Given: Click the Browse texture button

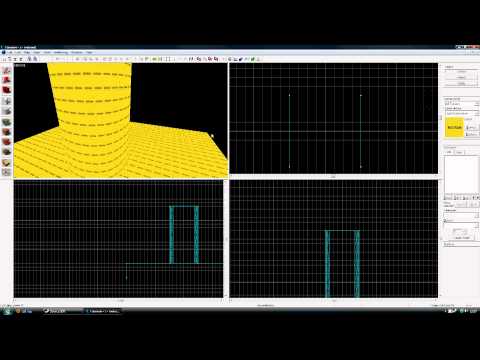Looking at the screenshot, I should click(x=472, y=128).
